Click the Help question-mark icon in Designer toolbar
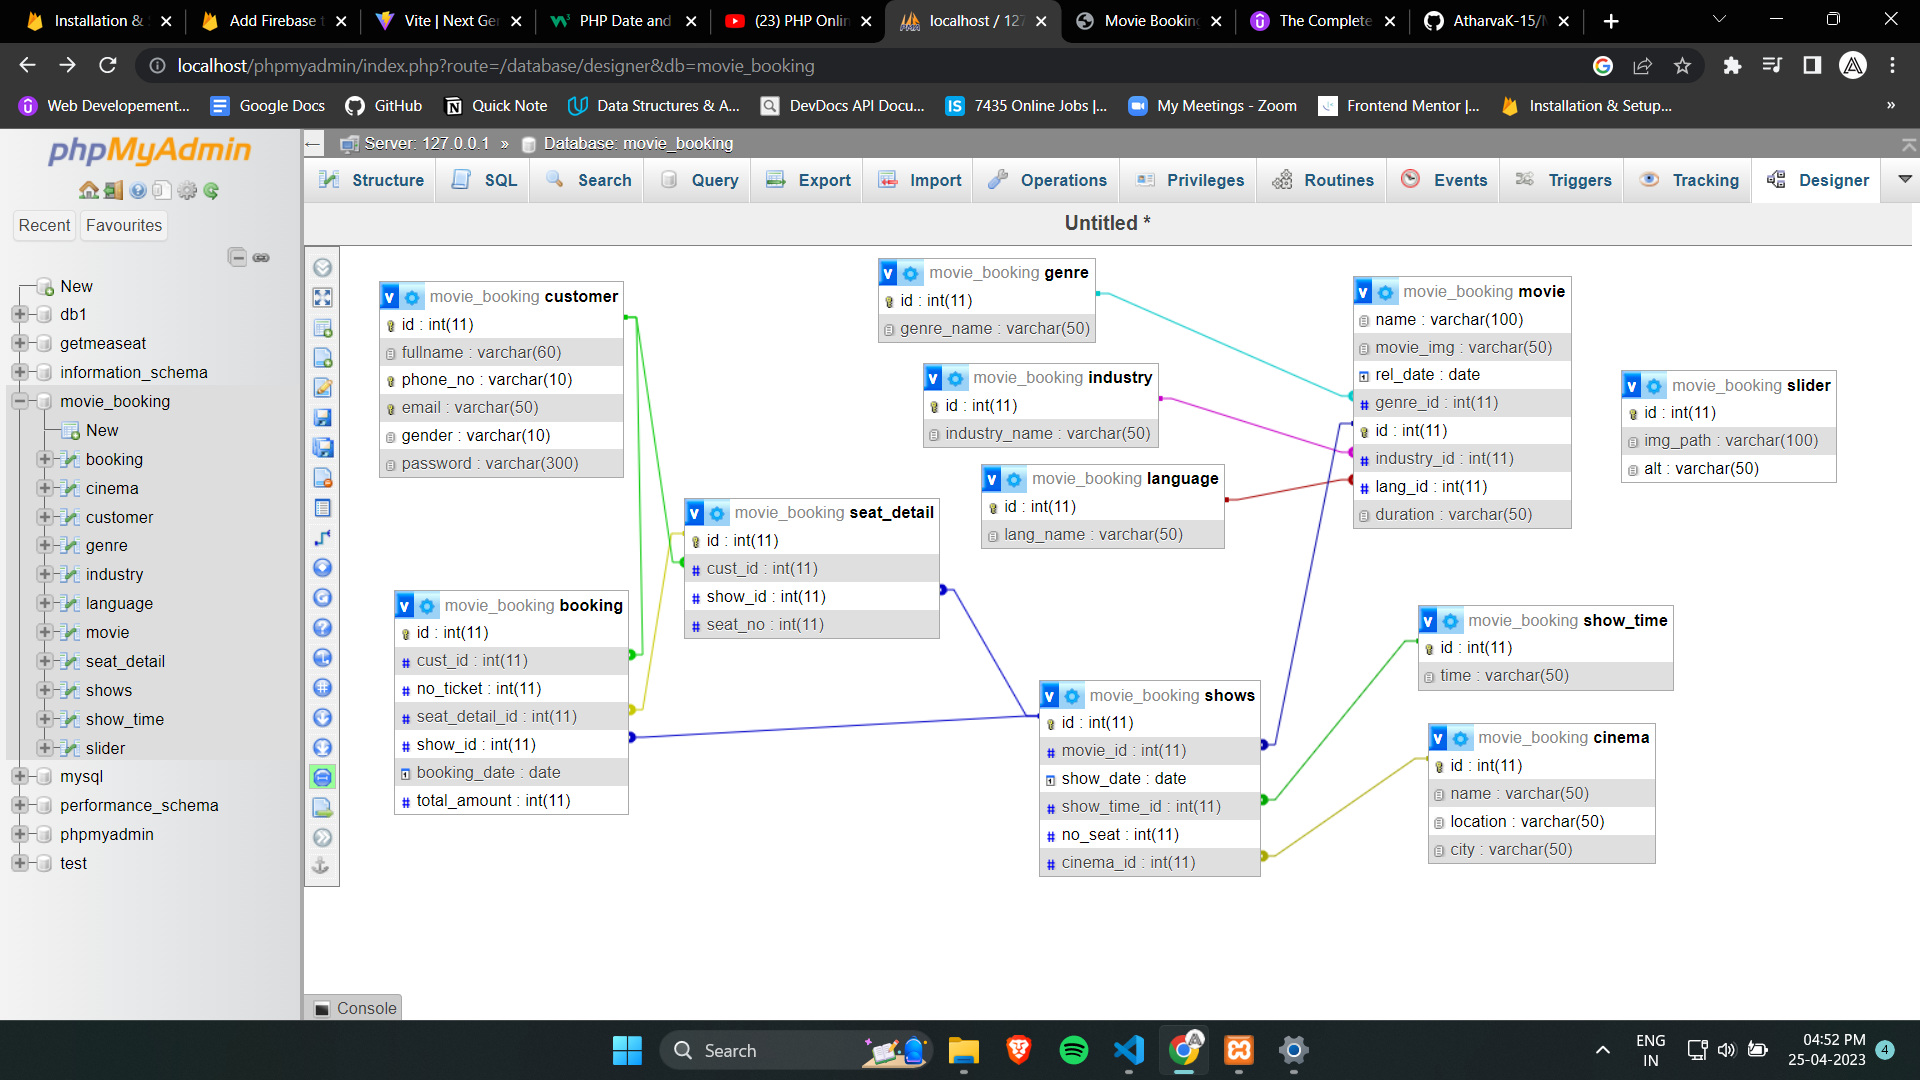The height and width of the screenshot is (1080, 1920). pyautogui.click(x=322, y=627)
